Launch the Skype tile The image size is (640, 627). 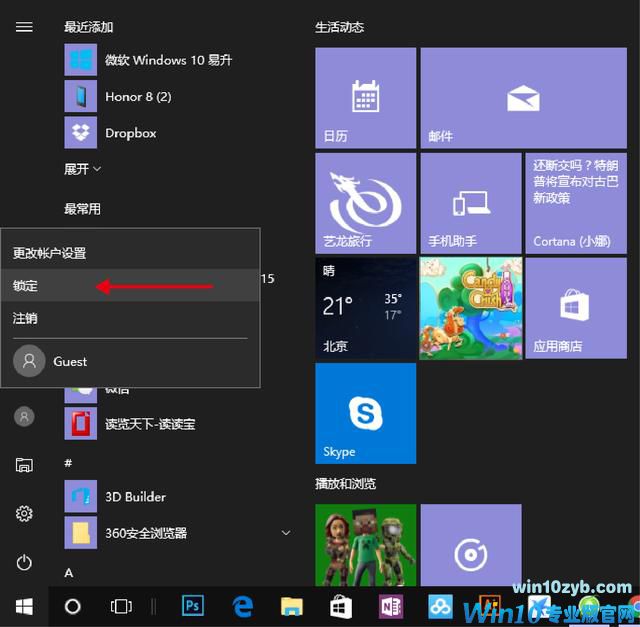[x=365, y=413]
